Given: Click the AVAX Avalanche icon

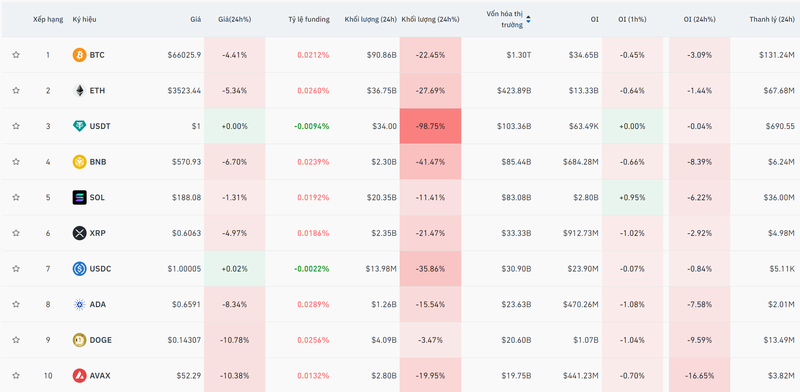Looking at the screenshot, I should (79, 376).
